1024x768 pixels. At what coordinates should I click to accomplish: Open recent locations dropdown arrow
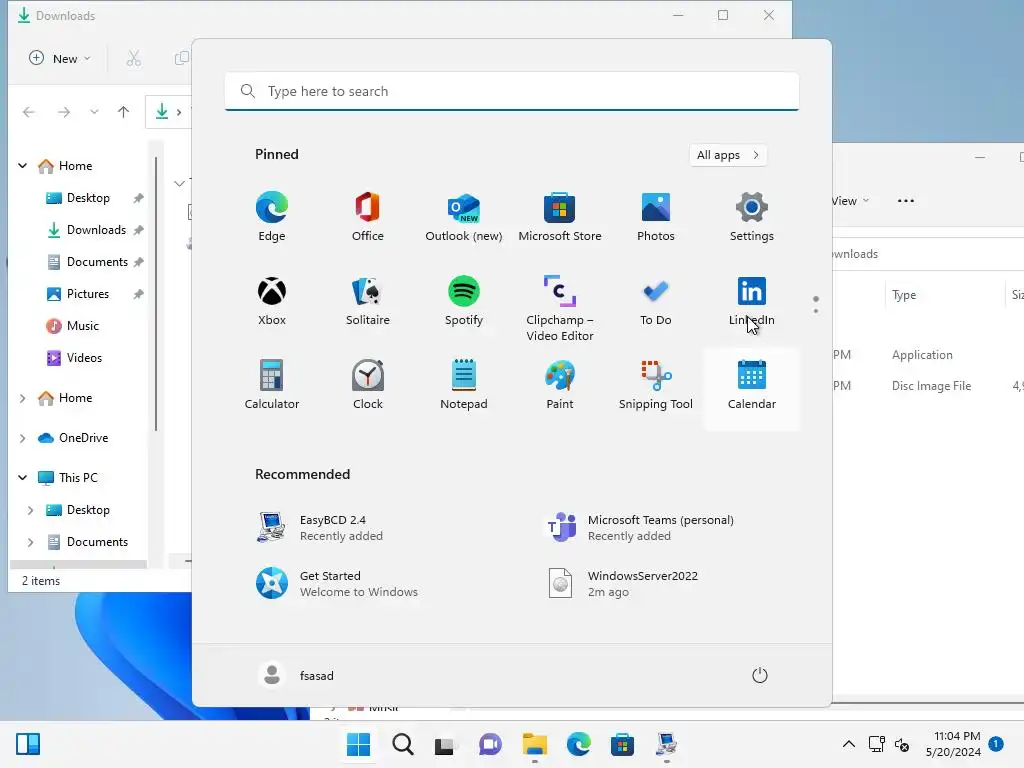pos(94,112)
